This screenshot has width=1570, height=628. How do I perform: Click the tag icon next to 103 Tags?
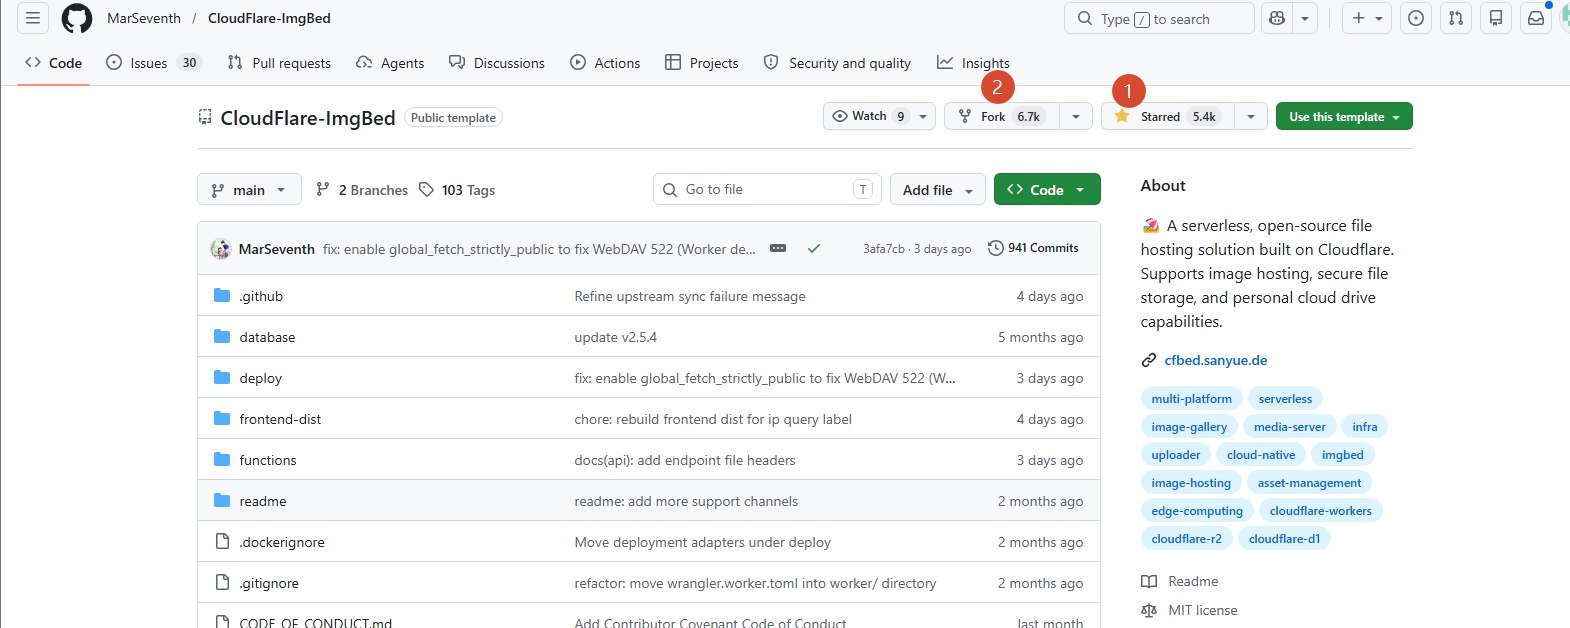(427, 189)
